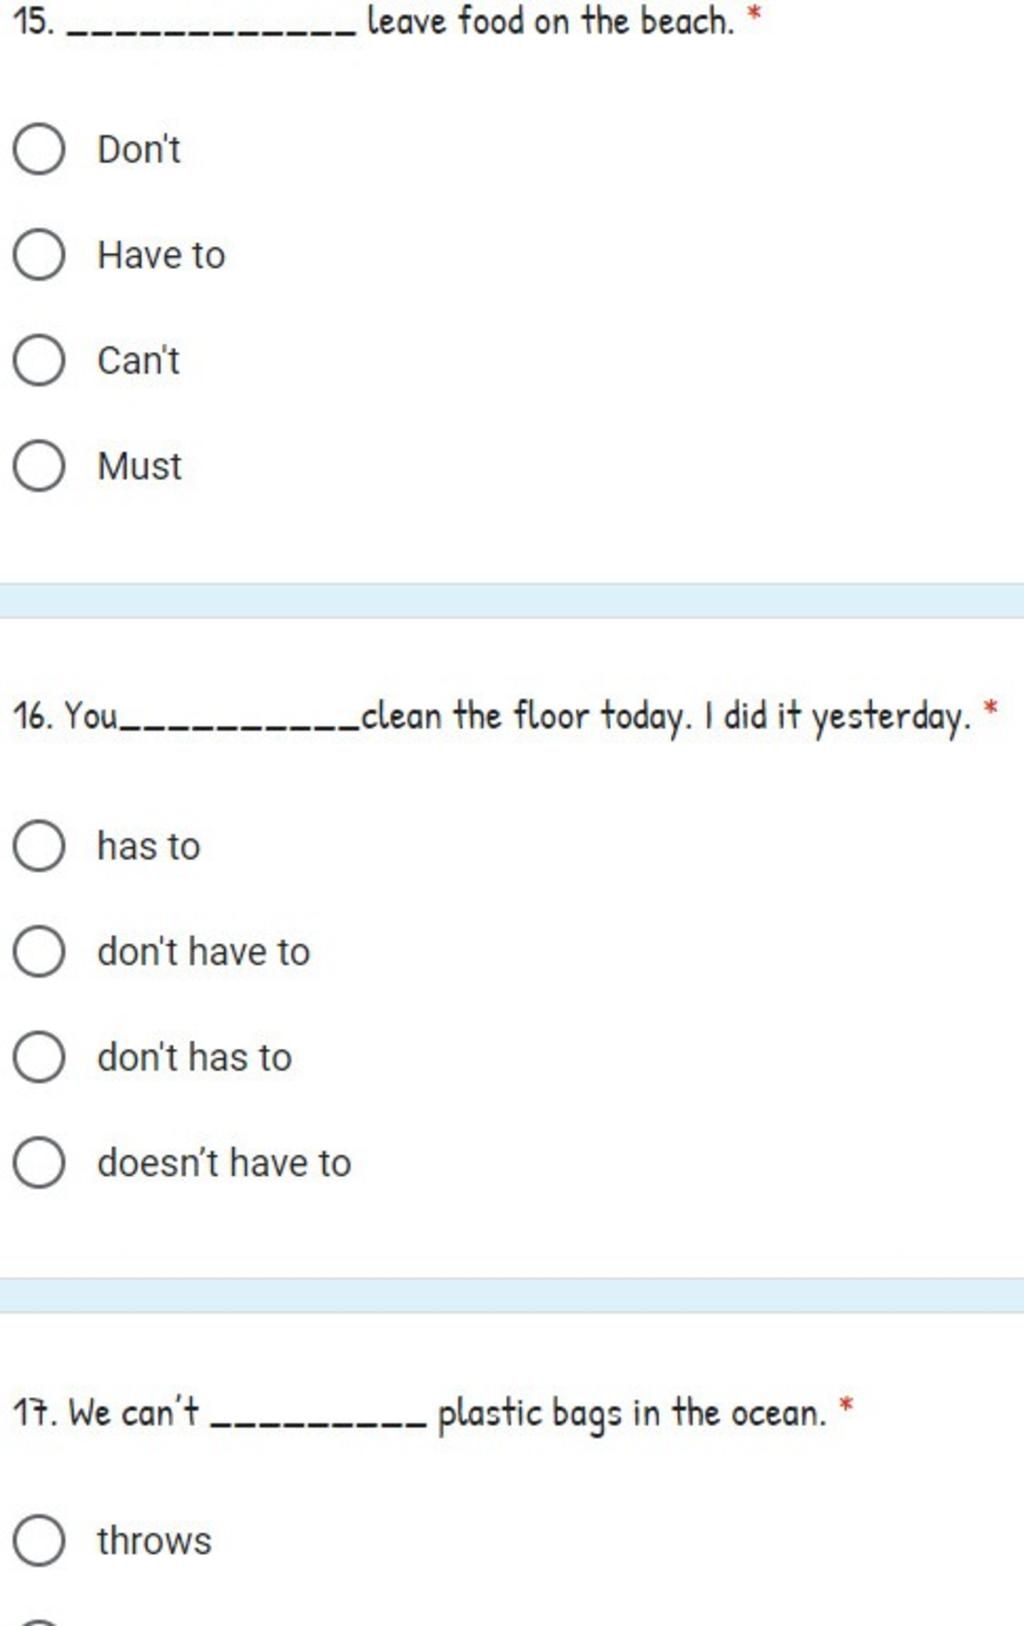The height and width of the screenshot is (1626, 1024).
Task: Mark the "don't has to" radio circle
Action: 39,1057
